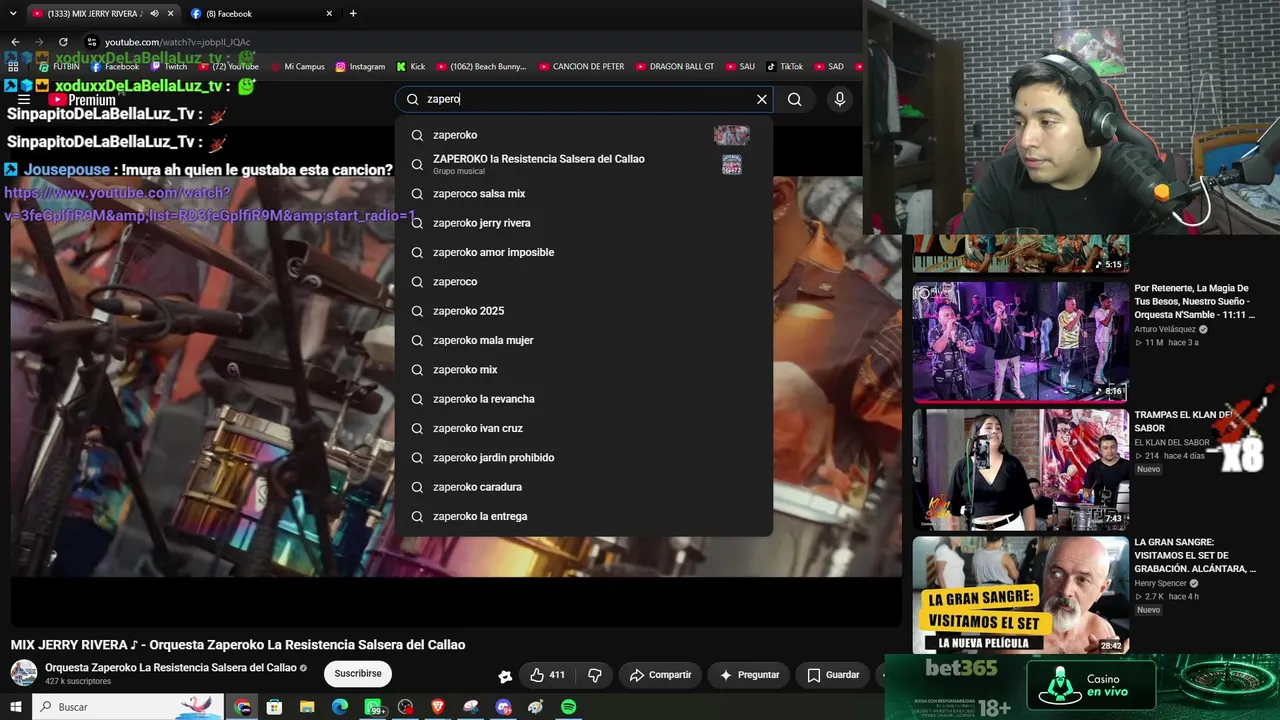
Task: Open Spotify from taskbar
Action: (568, 707)
